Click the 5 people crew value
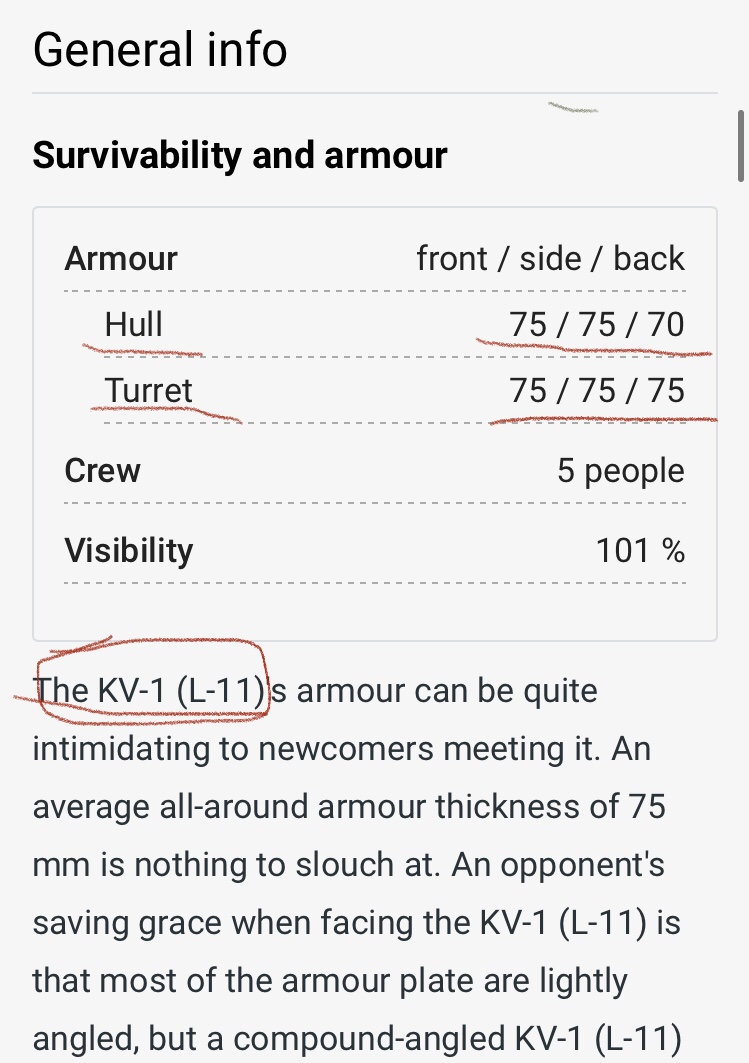This screenshot has height=1063, width=749. (x=621, y=470)
